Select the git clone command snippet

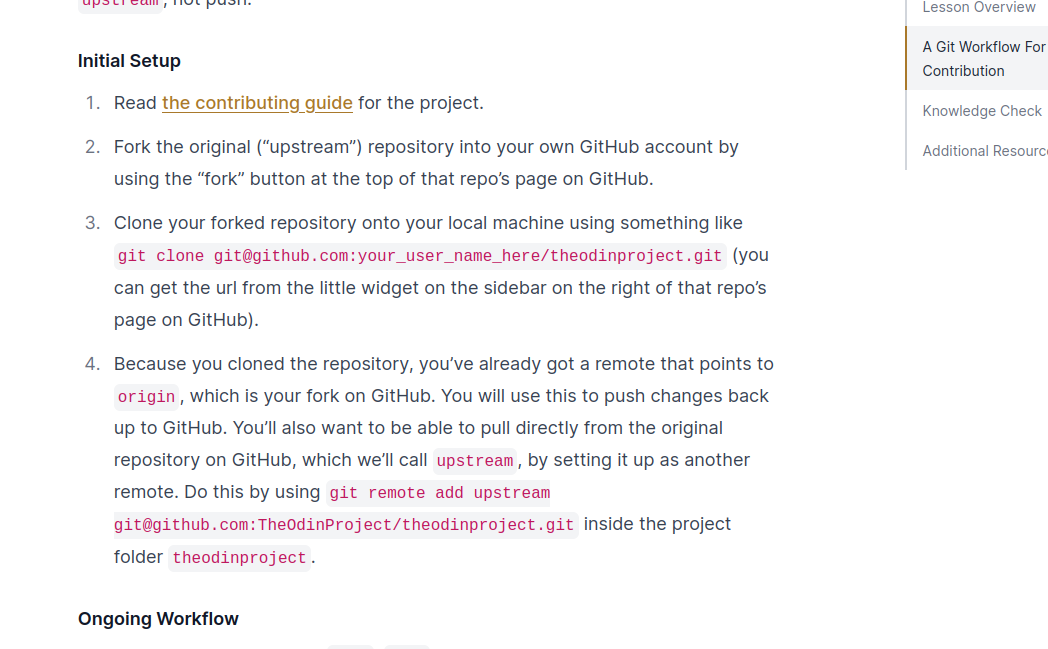coord(420,256)
